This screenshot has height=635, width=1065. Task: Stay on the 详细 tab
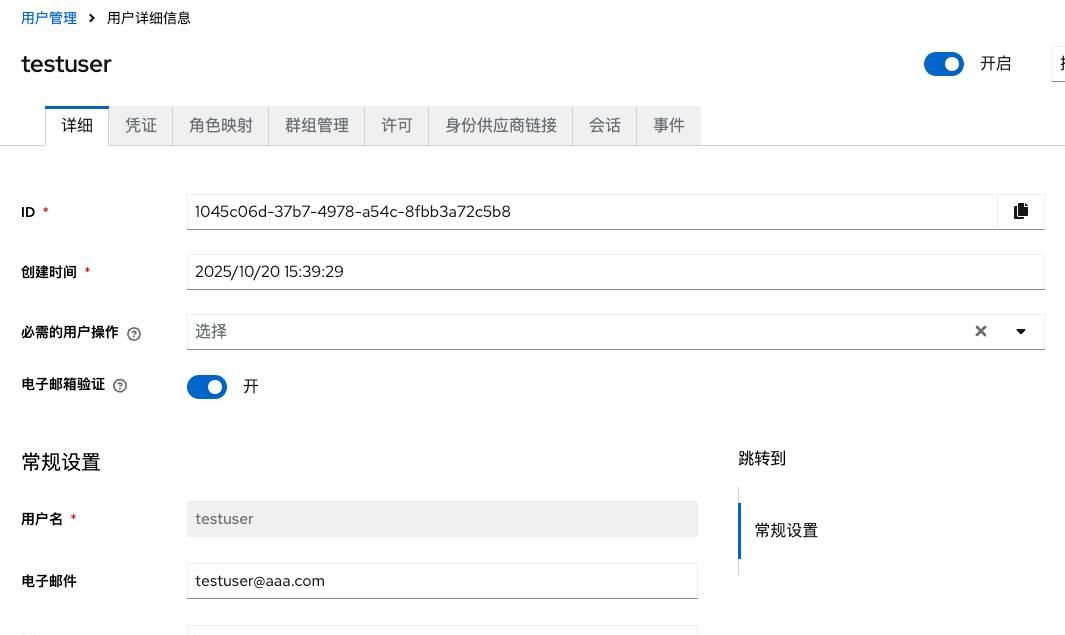77,125
